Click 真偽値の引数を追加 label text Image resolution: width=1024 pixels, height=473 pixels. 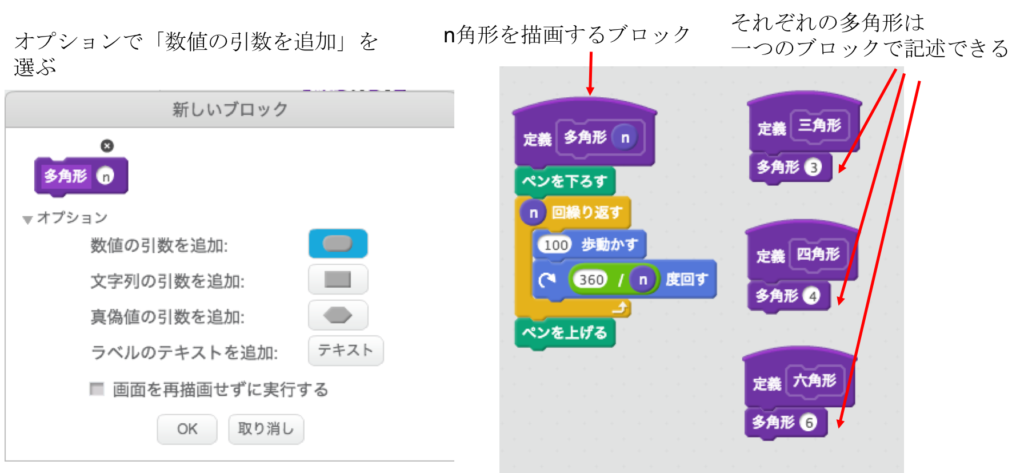click(167, 317)
